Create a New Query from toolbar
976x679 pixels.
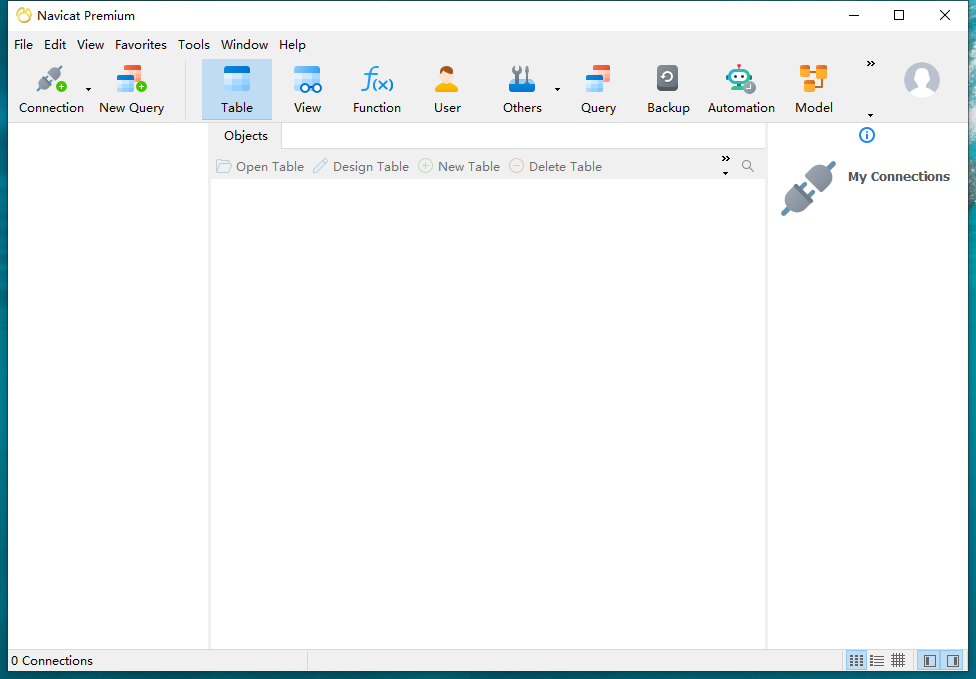tap(131, 89)
